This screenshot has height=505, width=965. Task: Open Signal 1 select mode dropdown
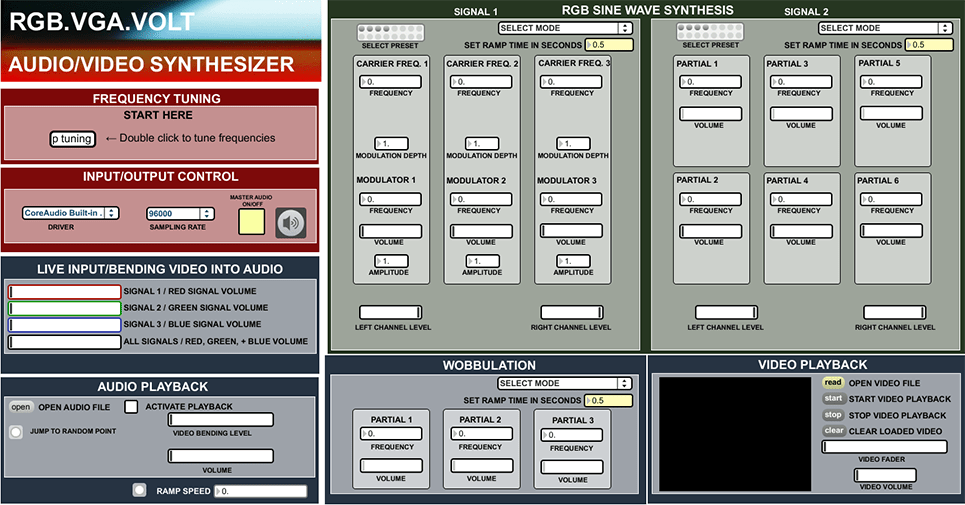[x=565, y=28]
